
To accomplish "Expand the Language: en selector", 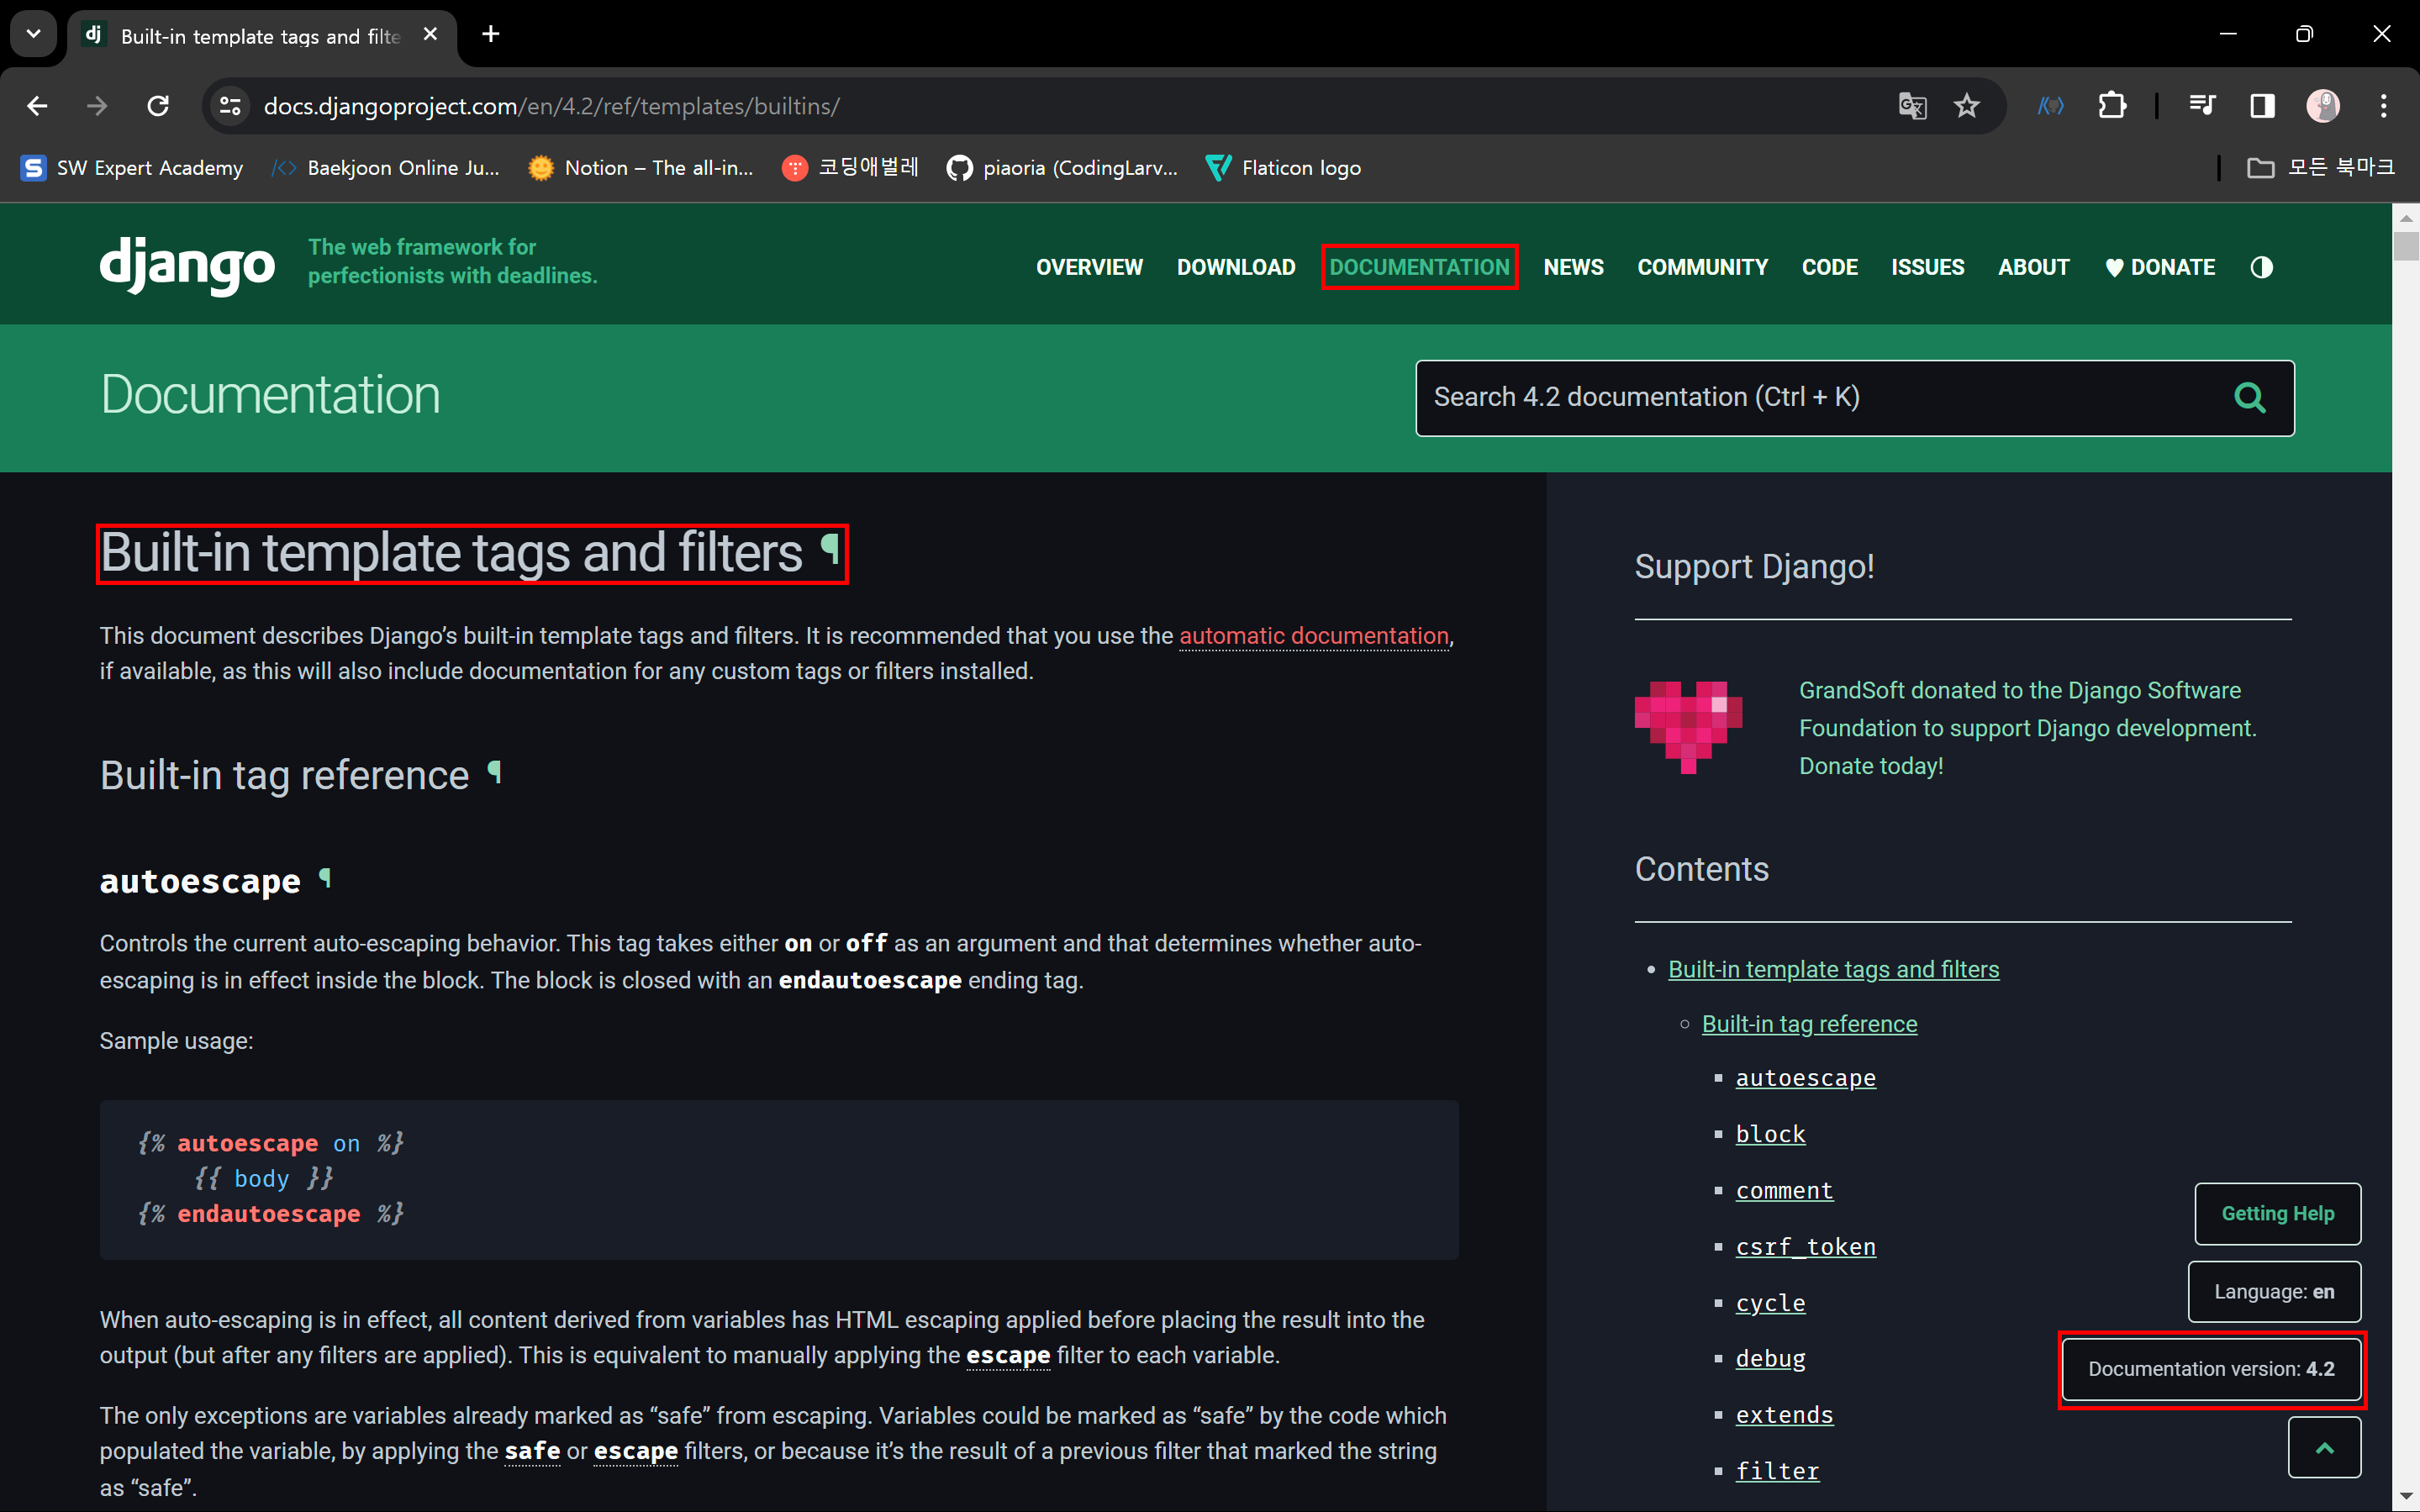I will [x=2273, y=1292].
